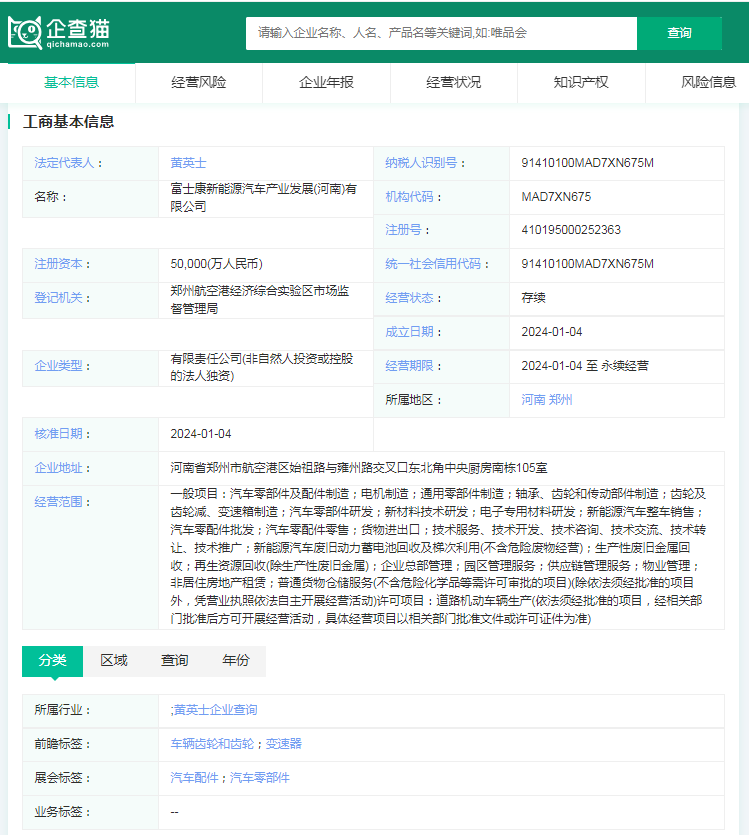
Task: Click the 机构代码 label
Action: 409,197
